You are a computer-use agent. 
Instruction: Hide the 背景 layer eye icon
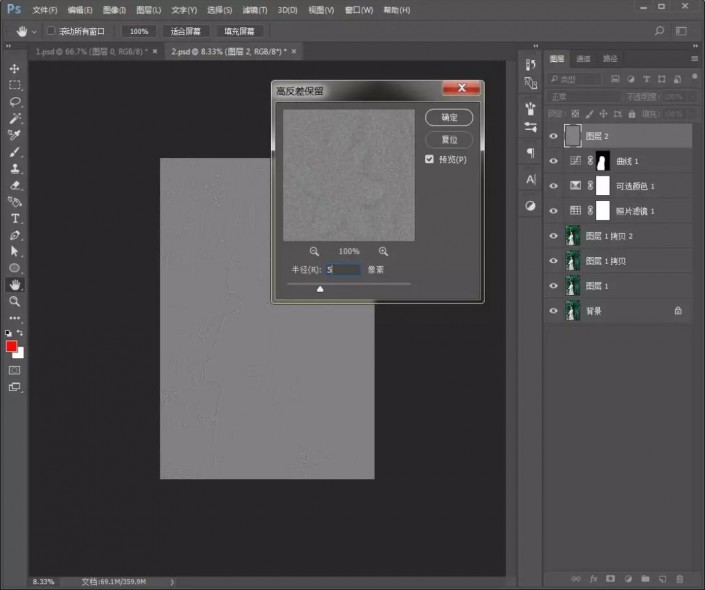coord(553,311)
